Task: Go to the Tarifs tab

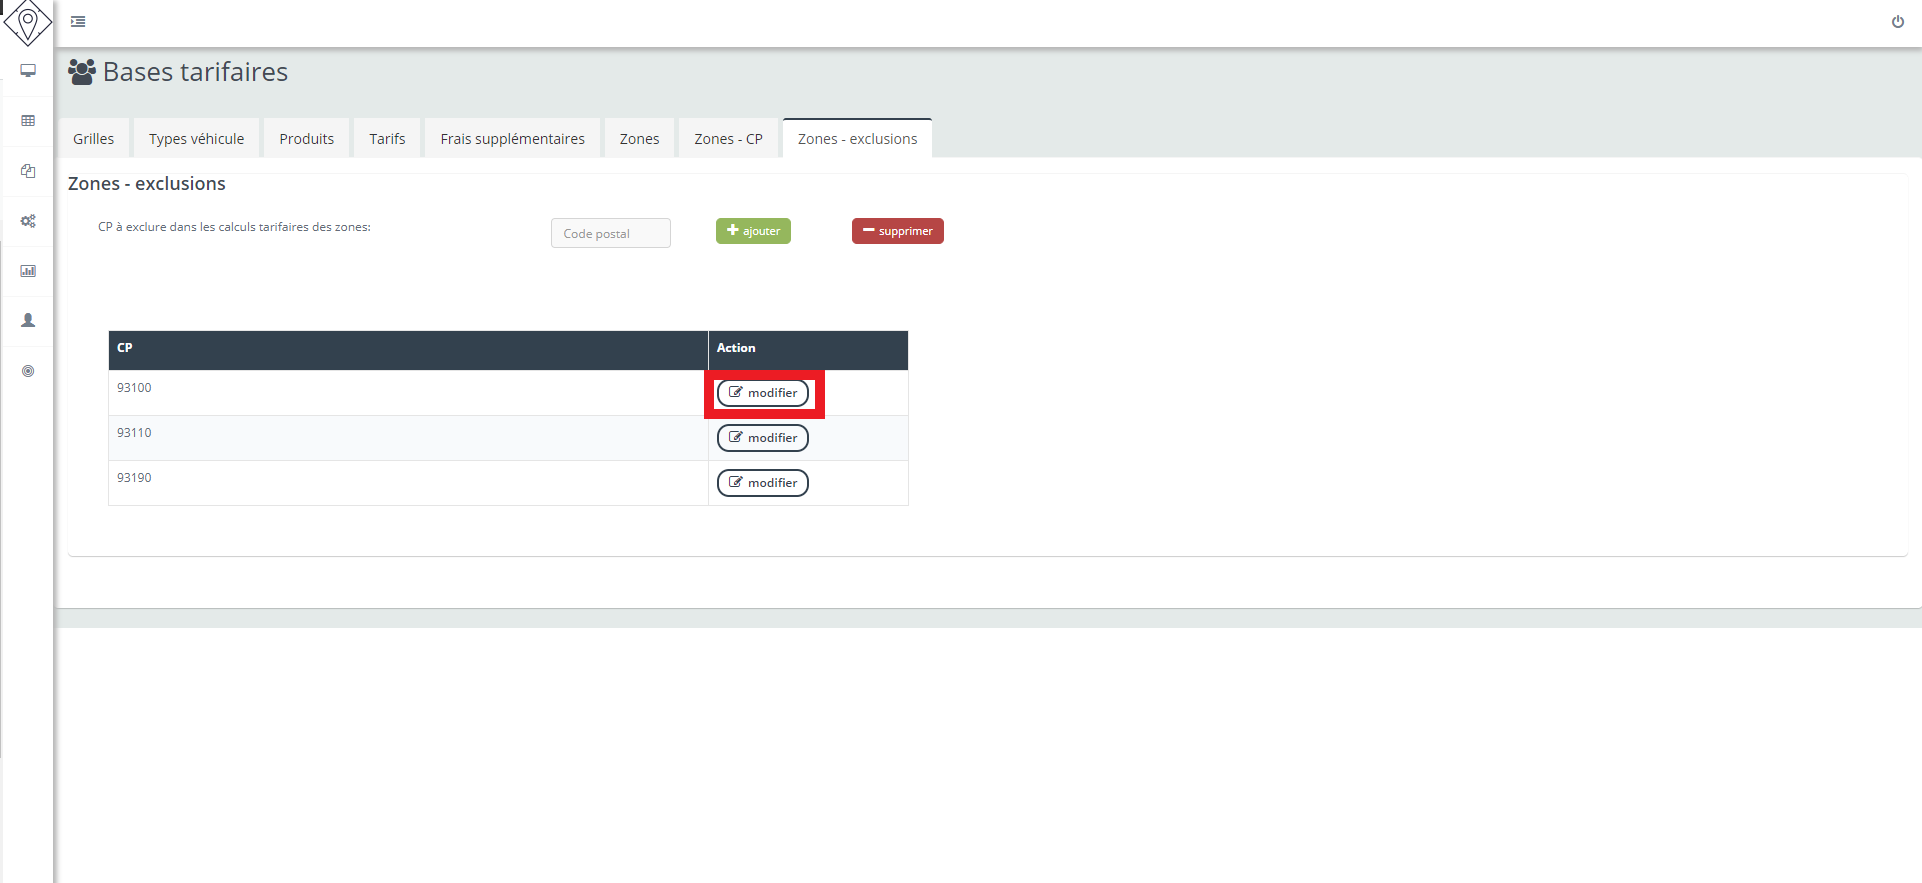Action: (387, 139)
